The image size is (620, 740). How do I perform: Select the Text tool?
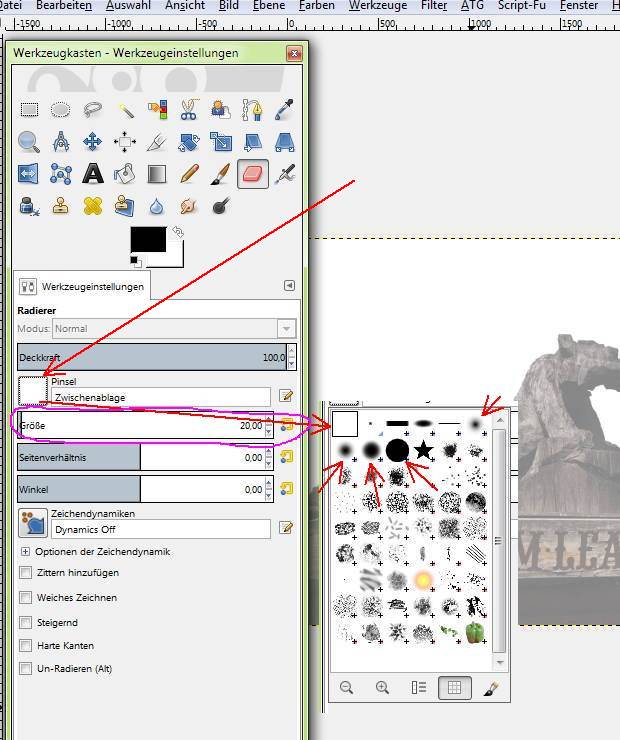(93, 174)
